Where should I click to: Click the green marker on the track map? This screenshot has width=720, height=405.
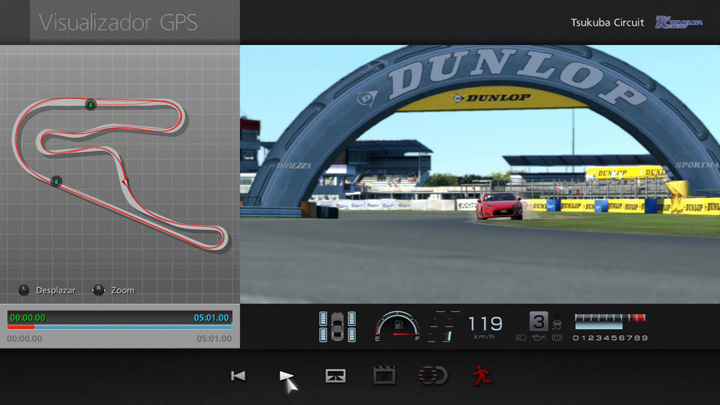click(x=90, y=103)
